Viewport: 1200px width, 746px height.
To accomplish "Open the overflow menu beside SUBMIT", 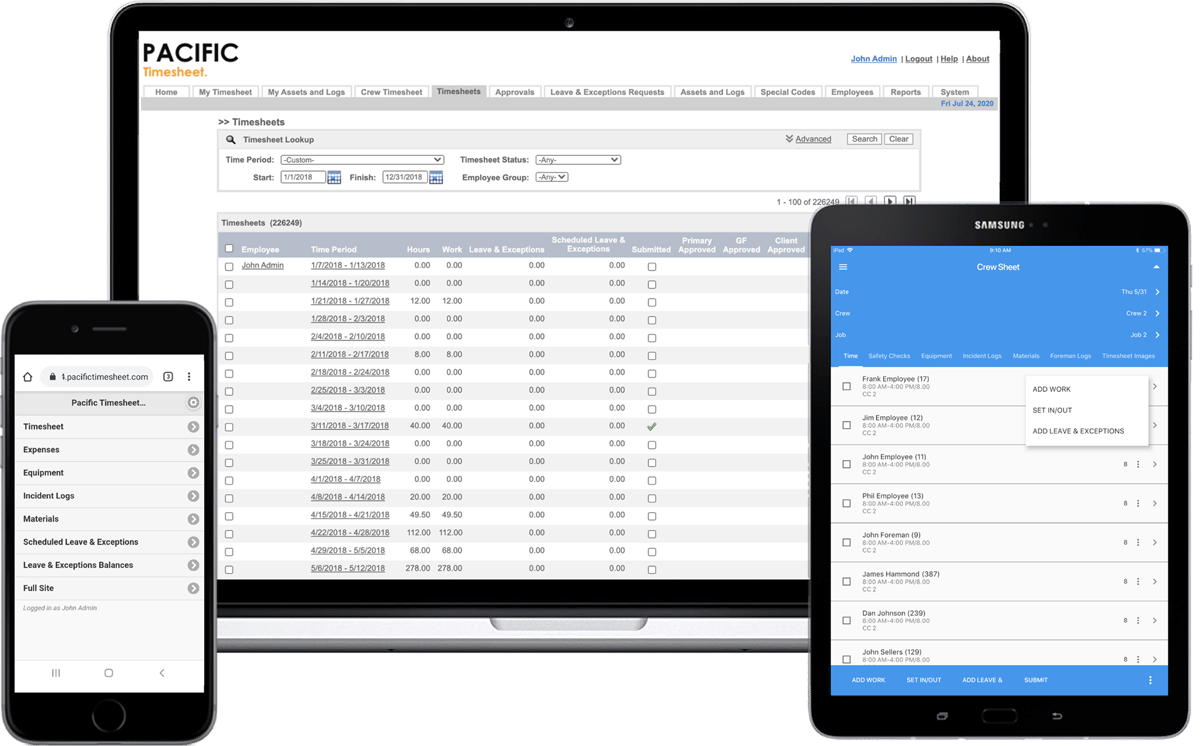I will [1149, 680].
